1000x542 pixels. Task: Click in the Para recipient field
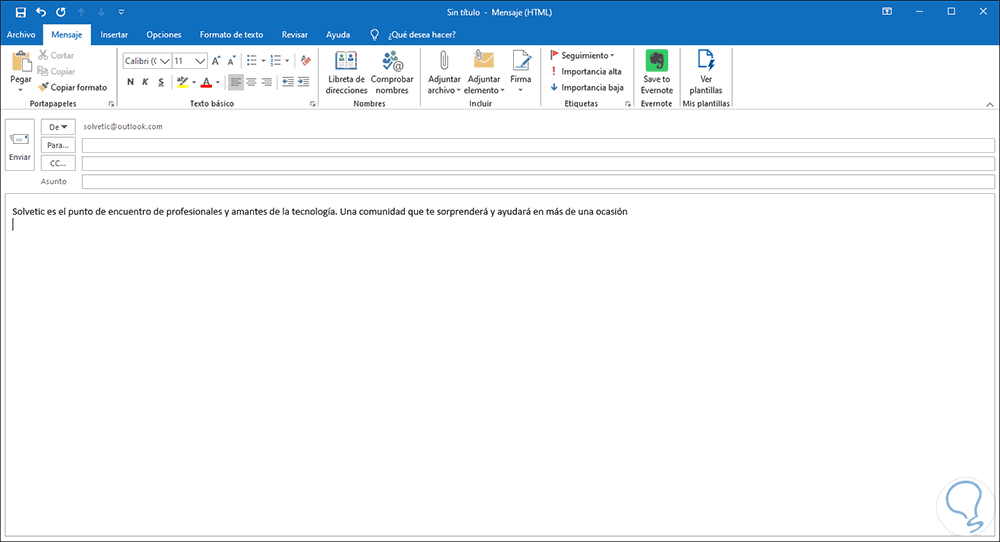click(538, 145)
